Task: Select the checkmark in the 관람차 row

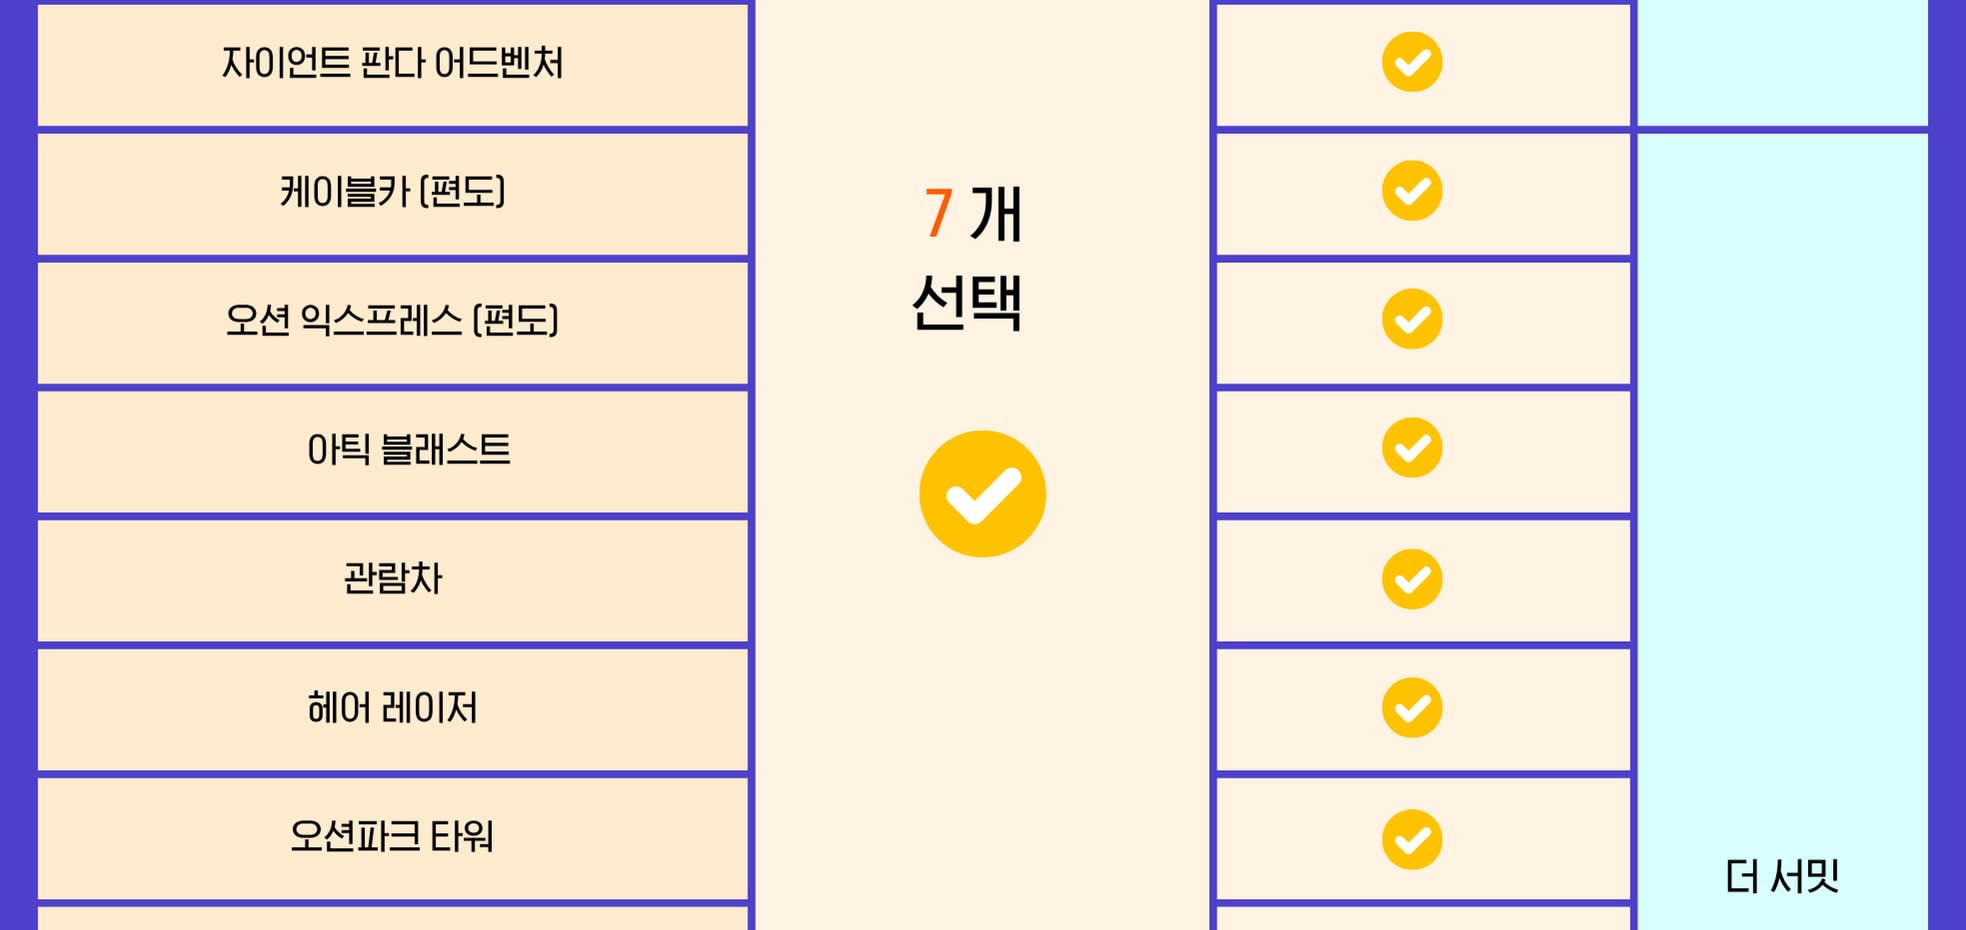Action: click(1411, 579)
